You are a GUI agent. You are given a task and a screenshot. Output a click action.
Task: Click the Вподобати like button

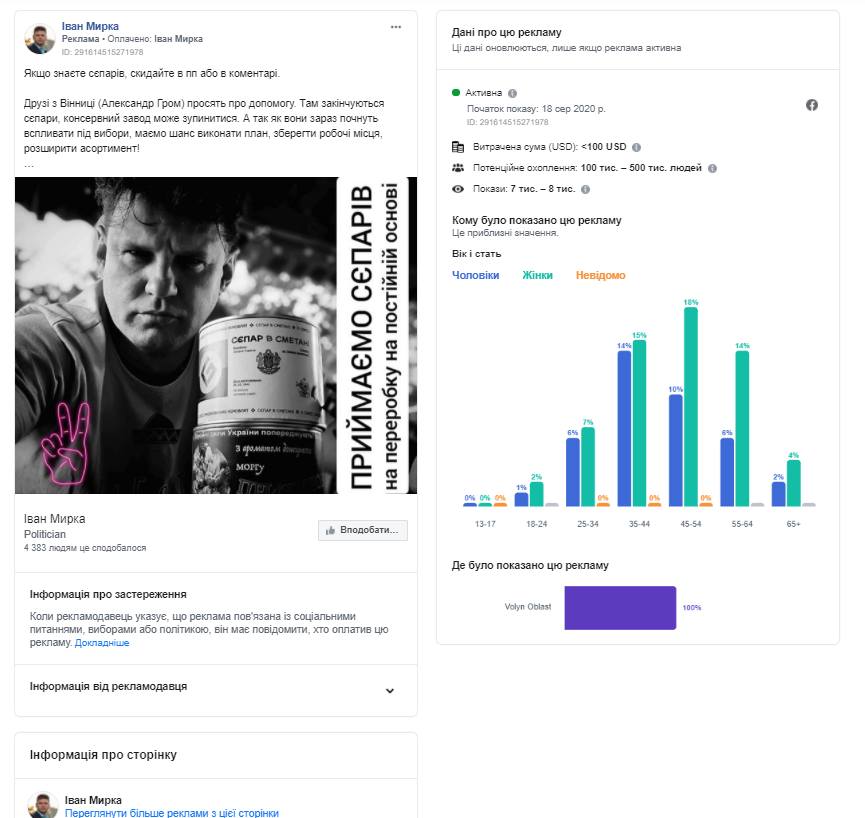(363, 530)
